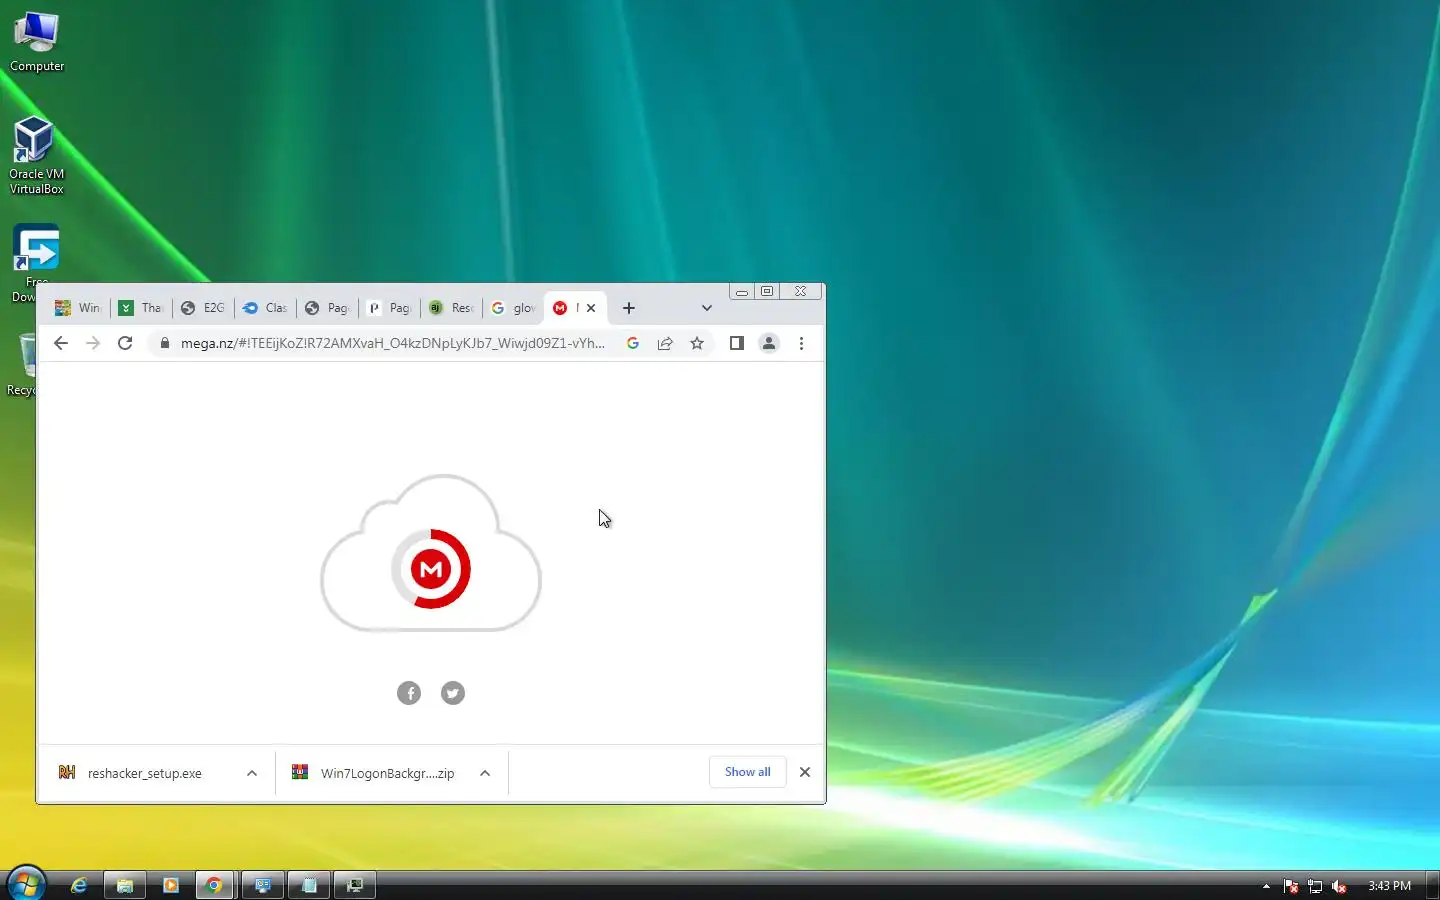Switch to the 'Res' tab
The image size is (1440, 900).
click(451, 308)
